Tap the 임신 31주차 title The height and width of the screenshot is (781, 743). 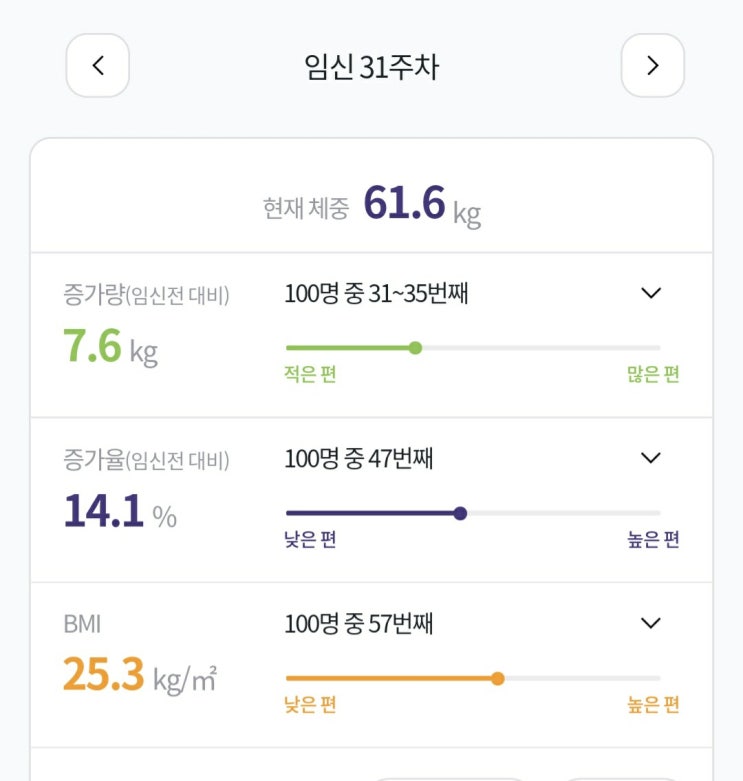click(x=372, y=66)
